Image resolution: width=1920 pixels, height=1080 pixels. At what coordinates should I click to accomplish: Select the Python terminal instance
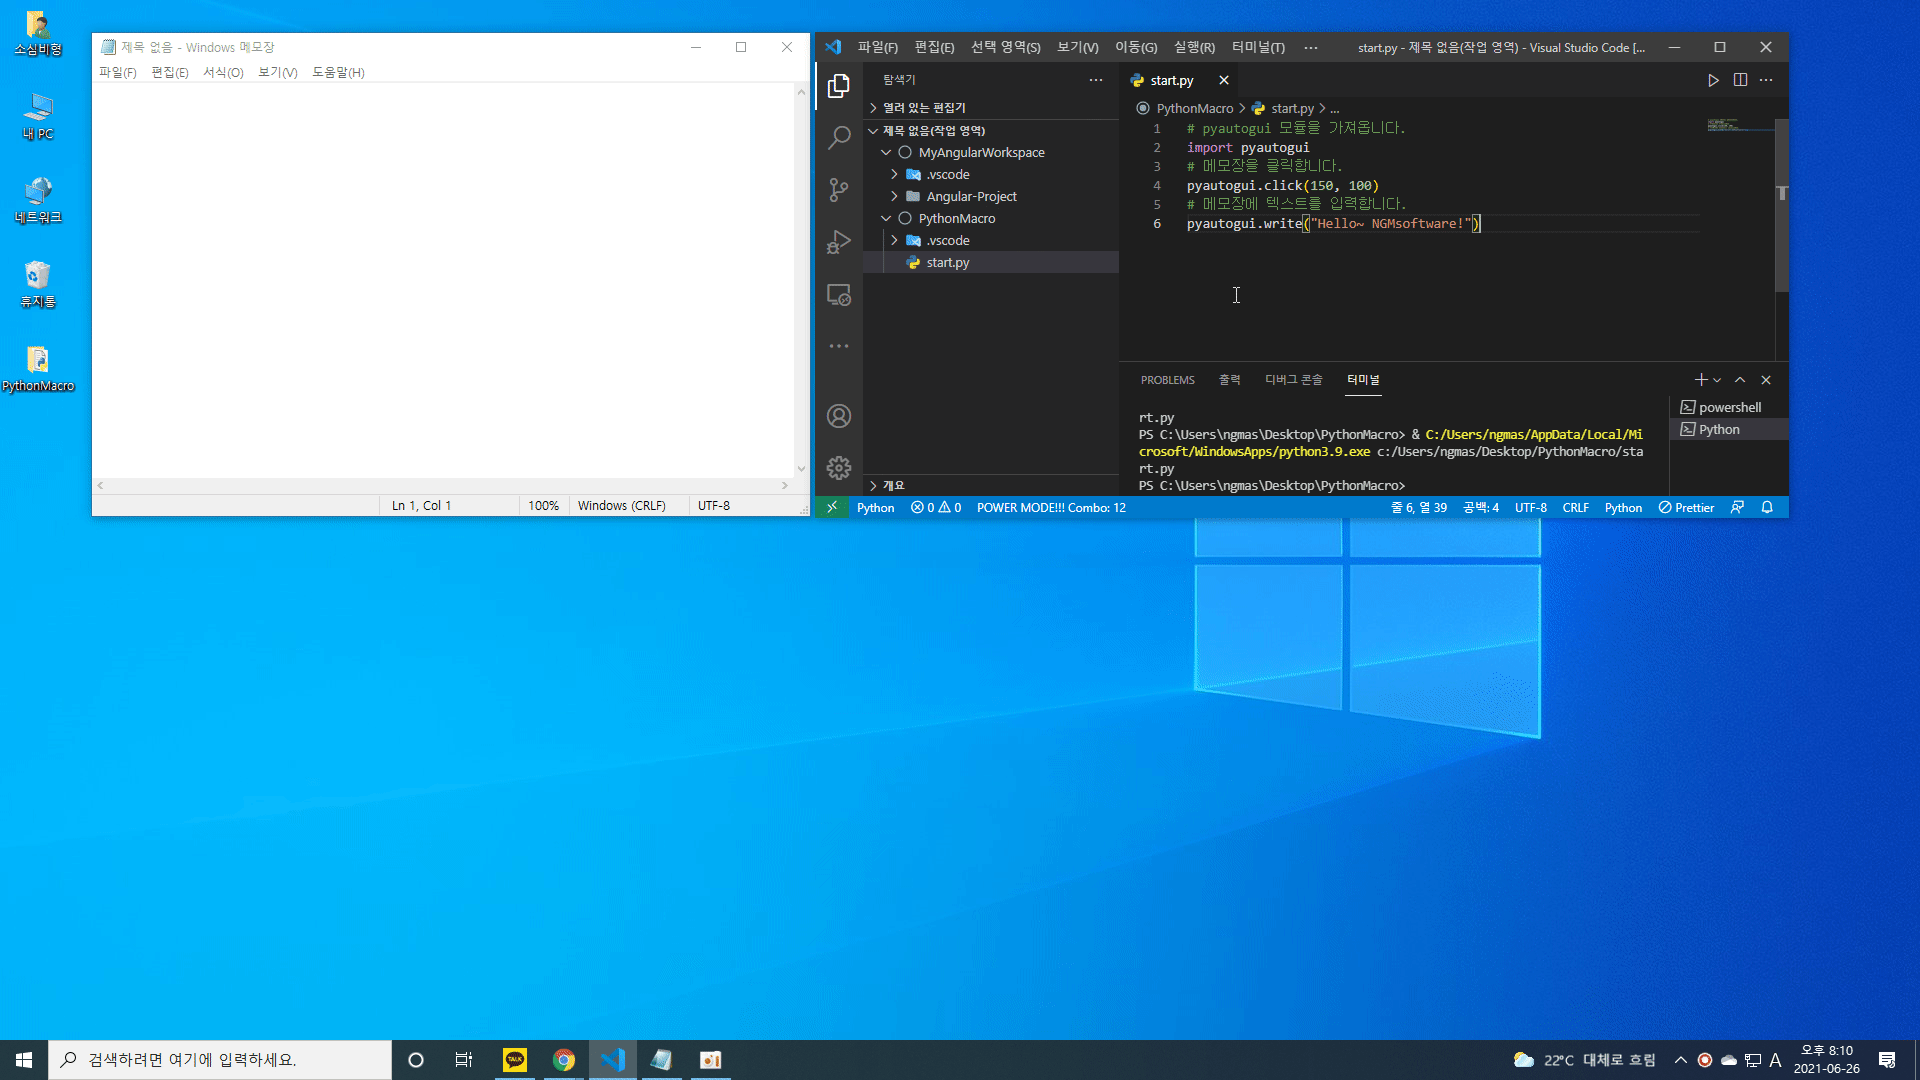pyautogui.click(x=1729, y=430)
